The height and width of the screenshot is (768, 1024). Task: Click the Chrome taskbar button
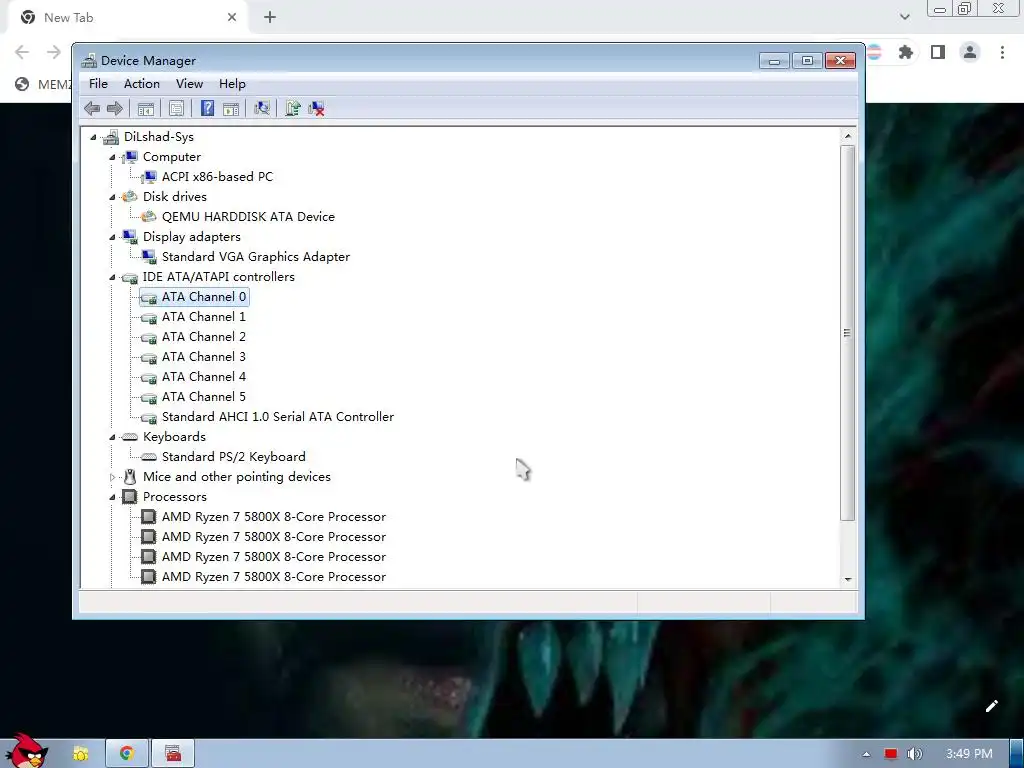127,754
